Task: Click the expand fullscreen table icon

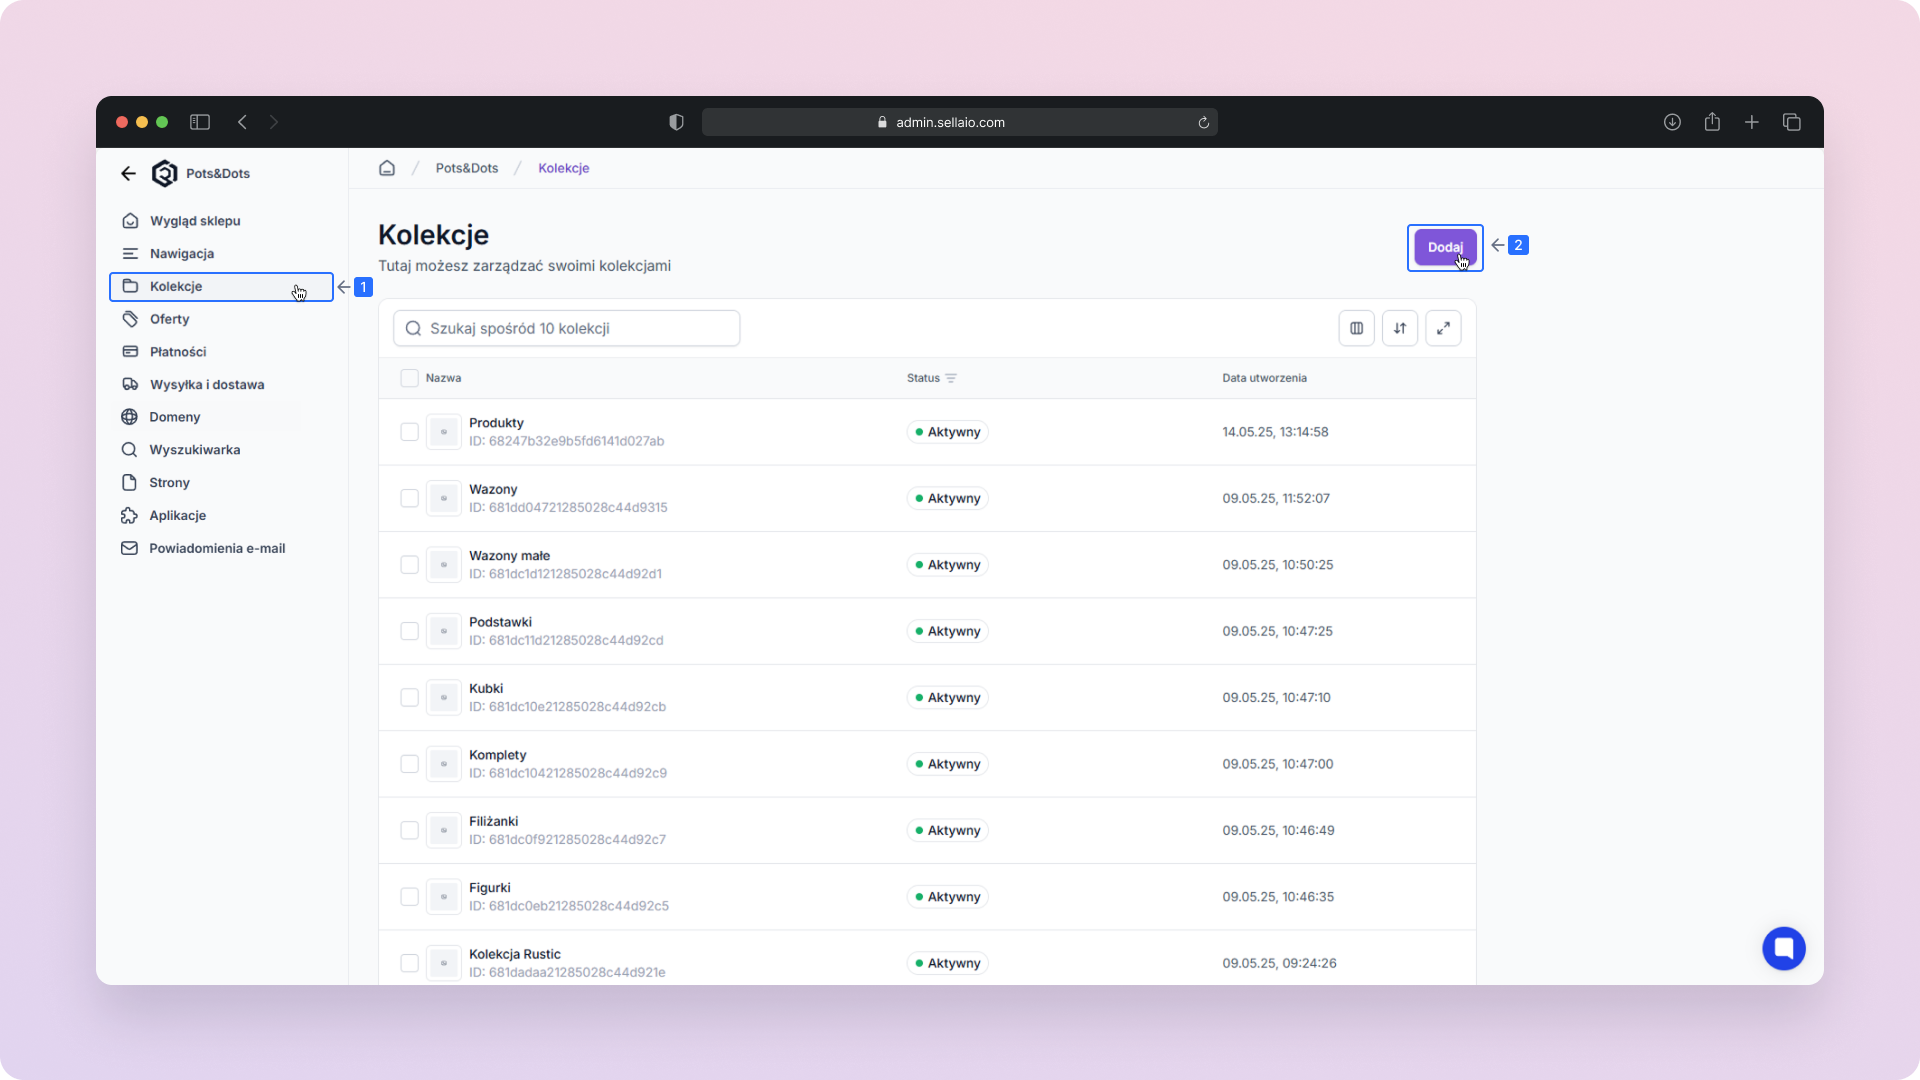Action: (1443, 328)
